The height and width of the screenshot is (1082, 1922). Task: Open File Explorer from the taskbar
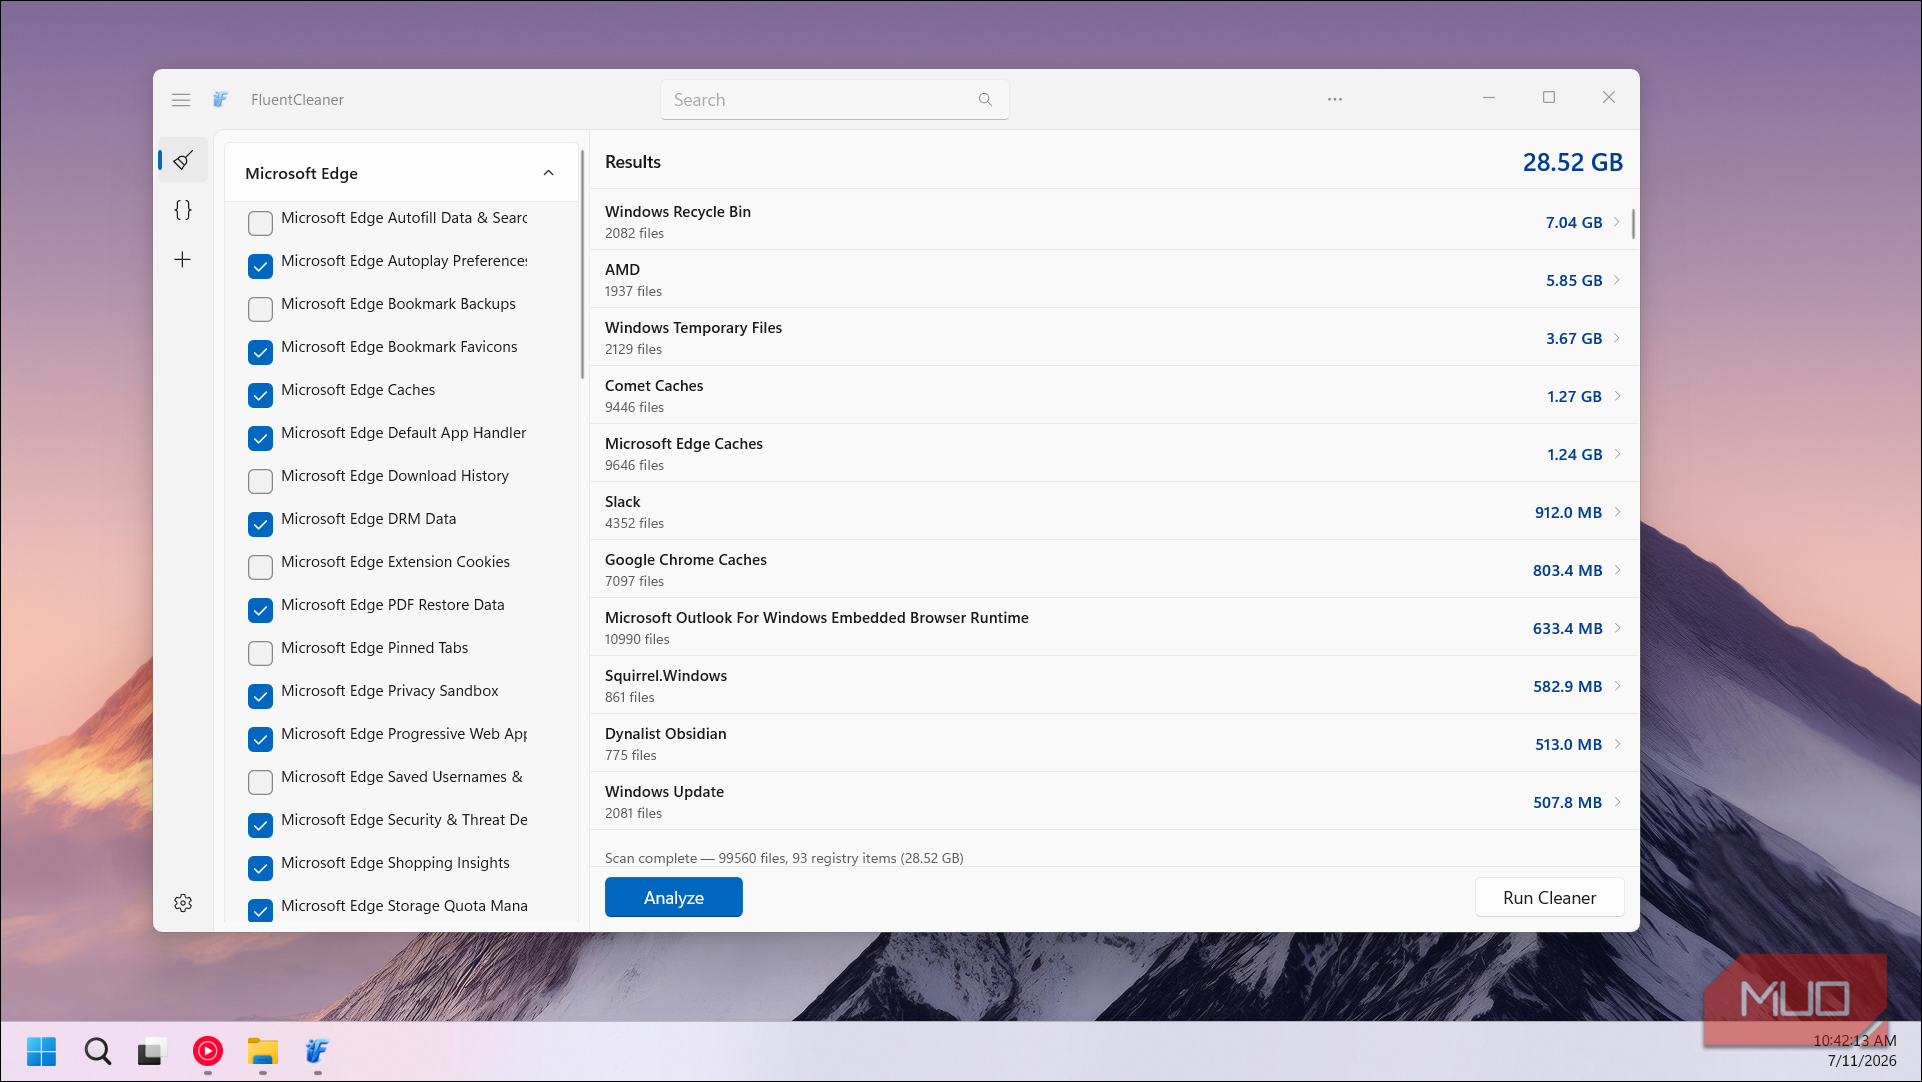(262, 1051)
